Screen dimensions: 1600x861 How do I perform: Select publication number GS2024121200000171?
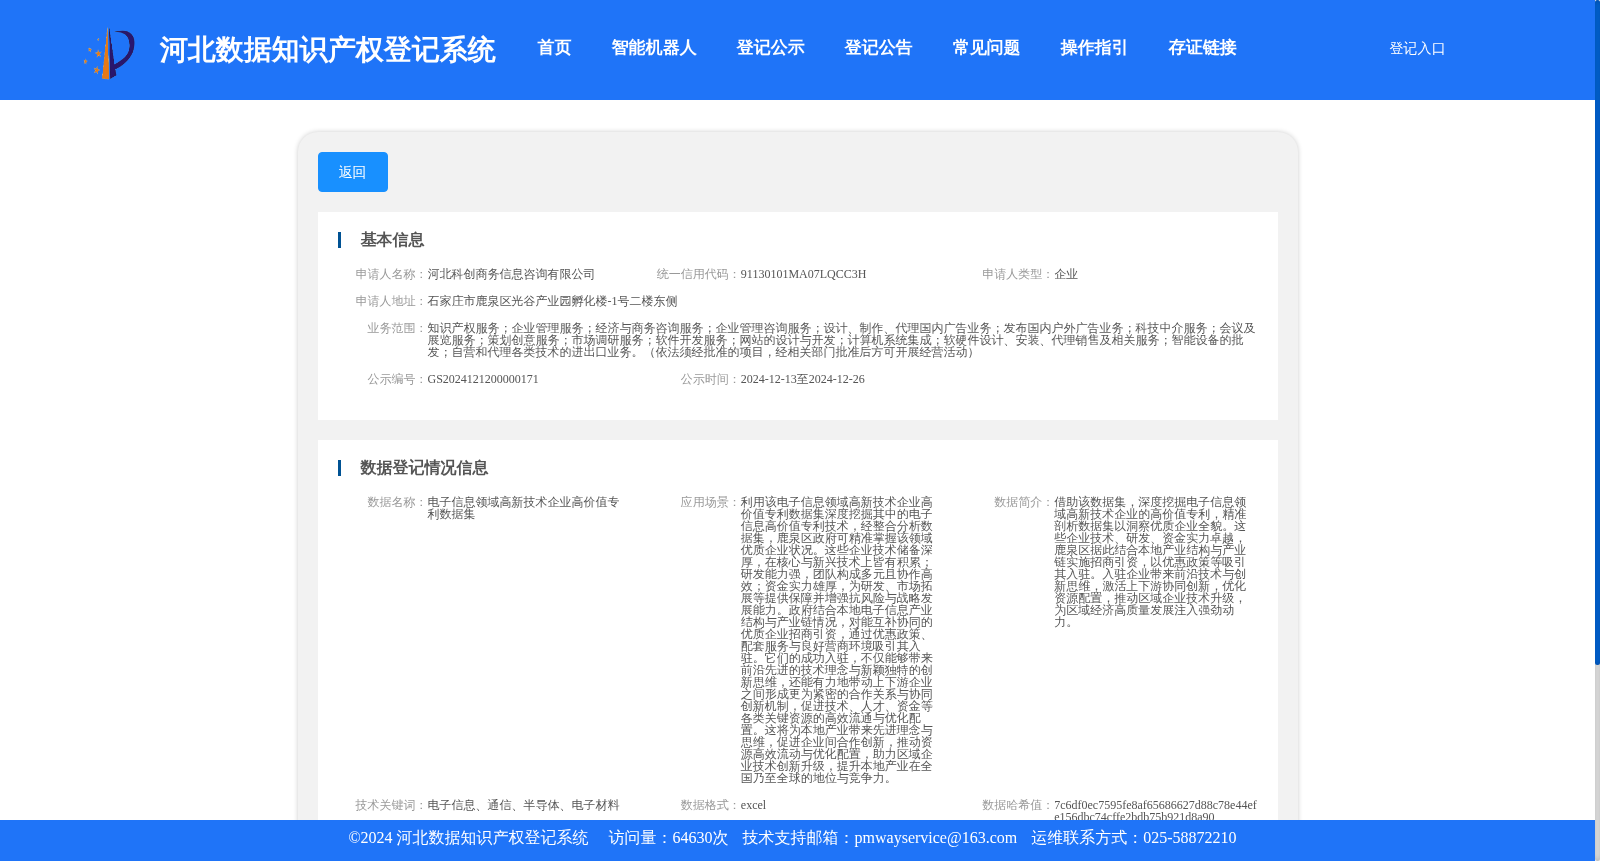(x=483, y=379)
